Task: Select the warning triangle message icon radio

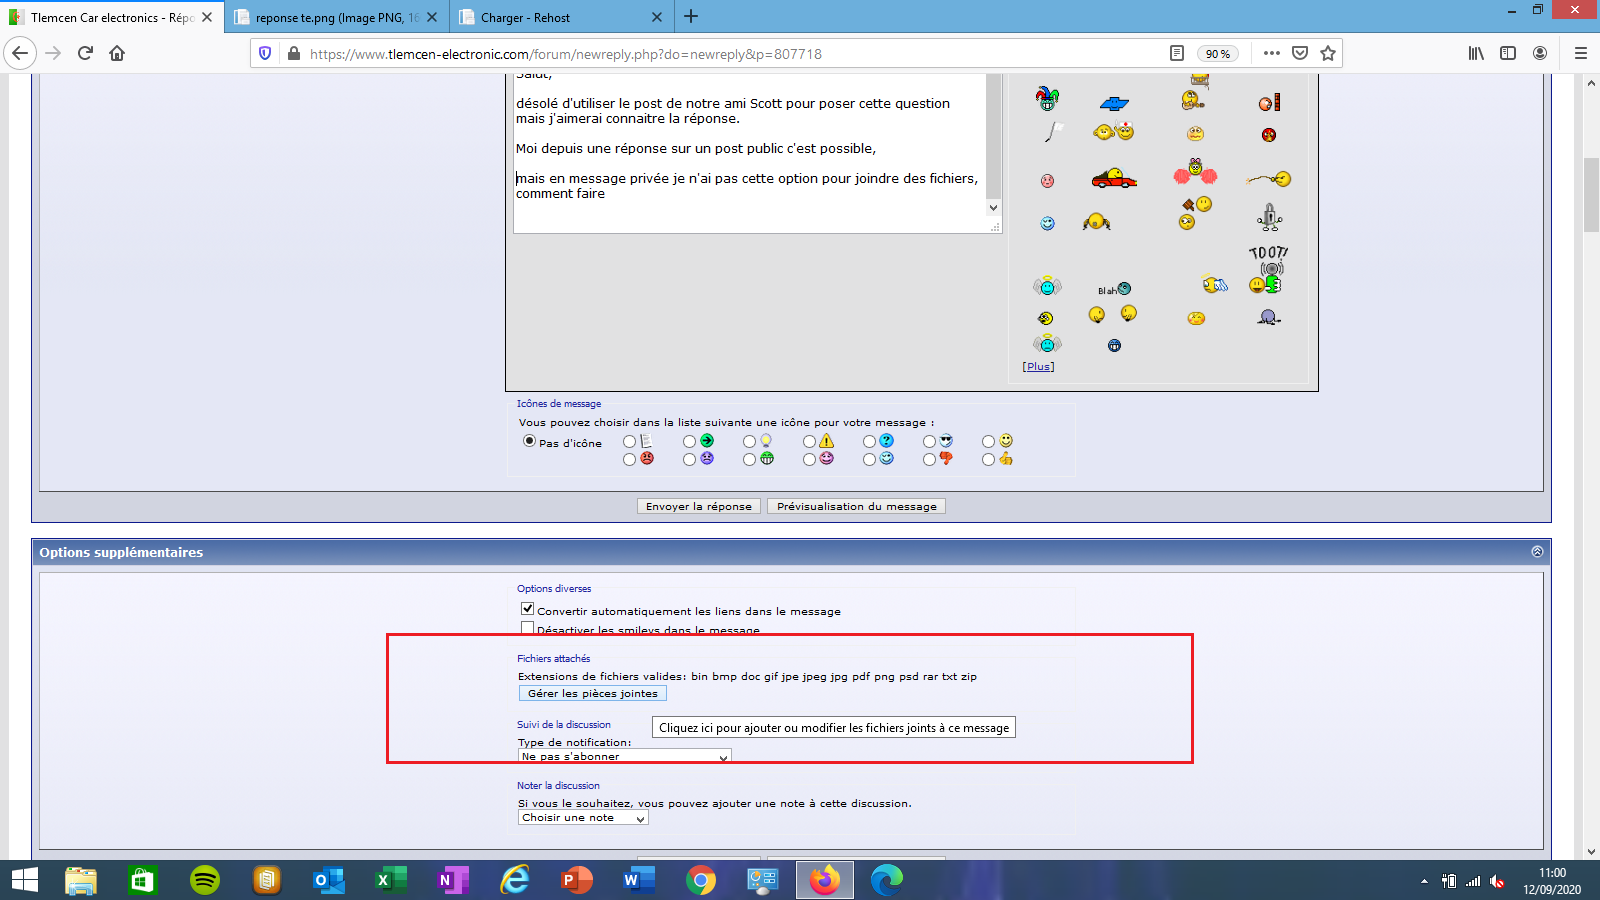Action: (x=809, y=441)
